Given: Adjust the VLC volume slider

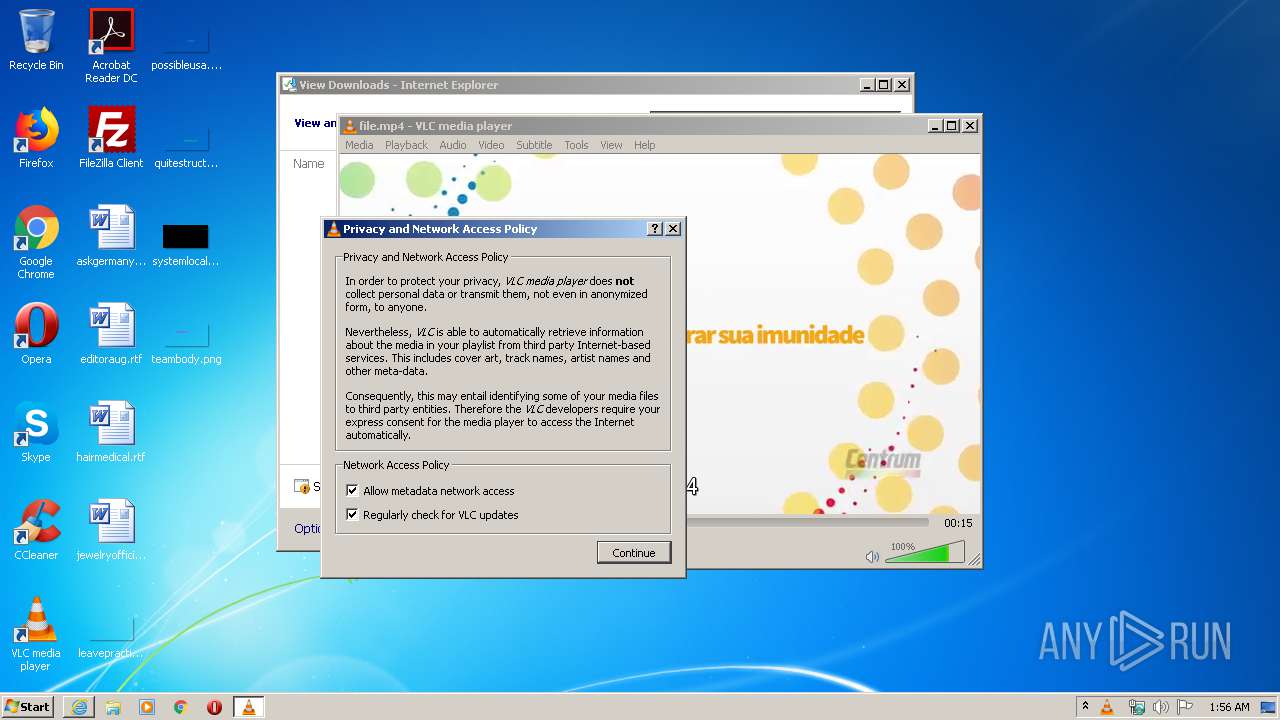Looking at the screenshot, I should point(925,553).
